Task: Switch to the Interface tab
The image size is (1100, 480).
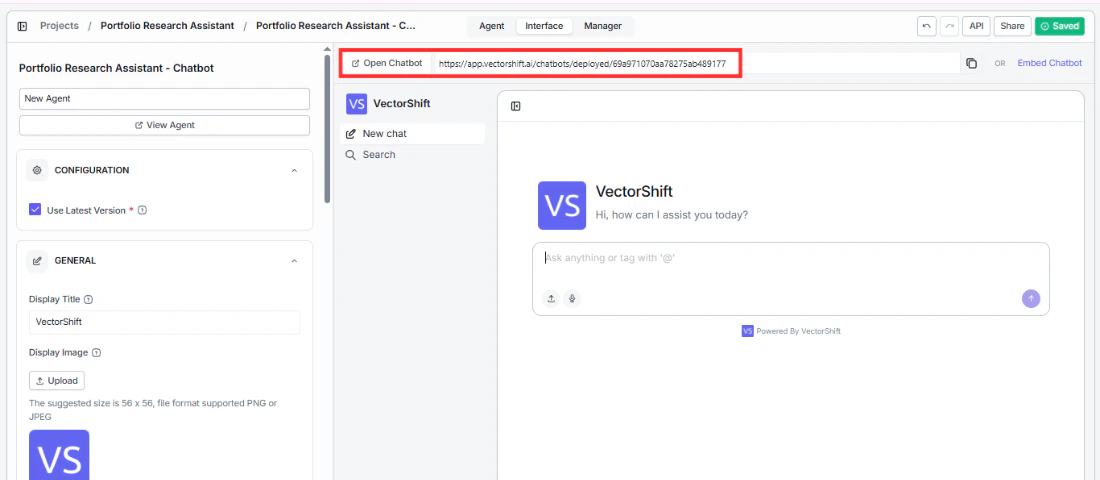Action: pyautogui.click(x=544, y=26)
